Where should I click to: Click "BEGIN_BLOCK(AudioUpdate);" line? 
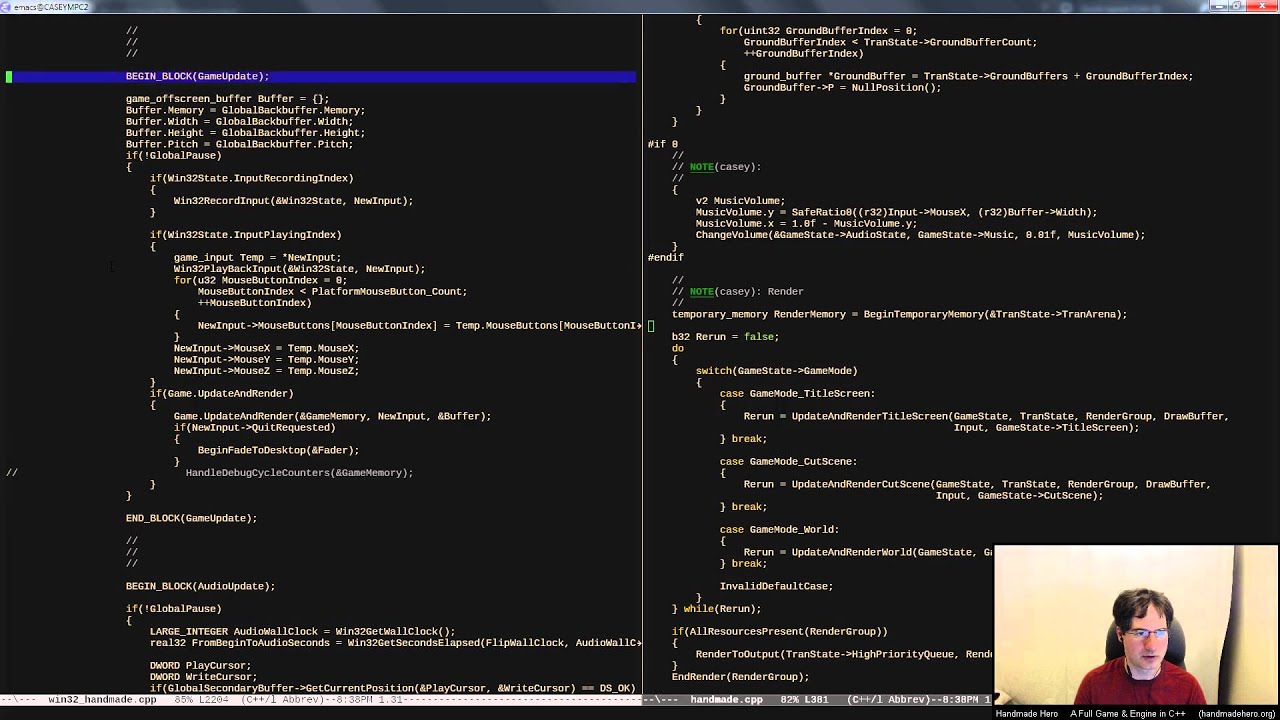(x=200, y=586)
